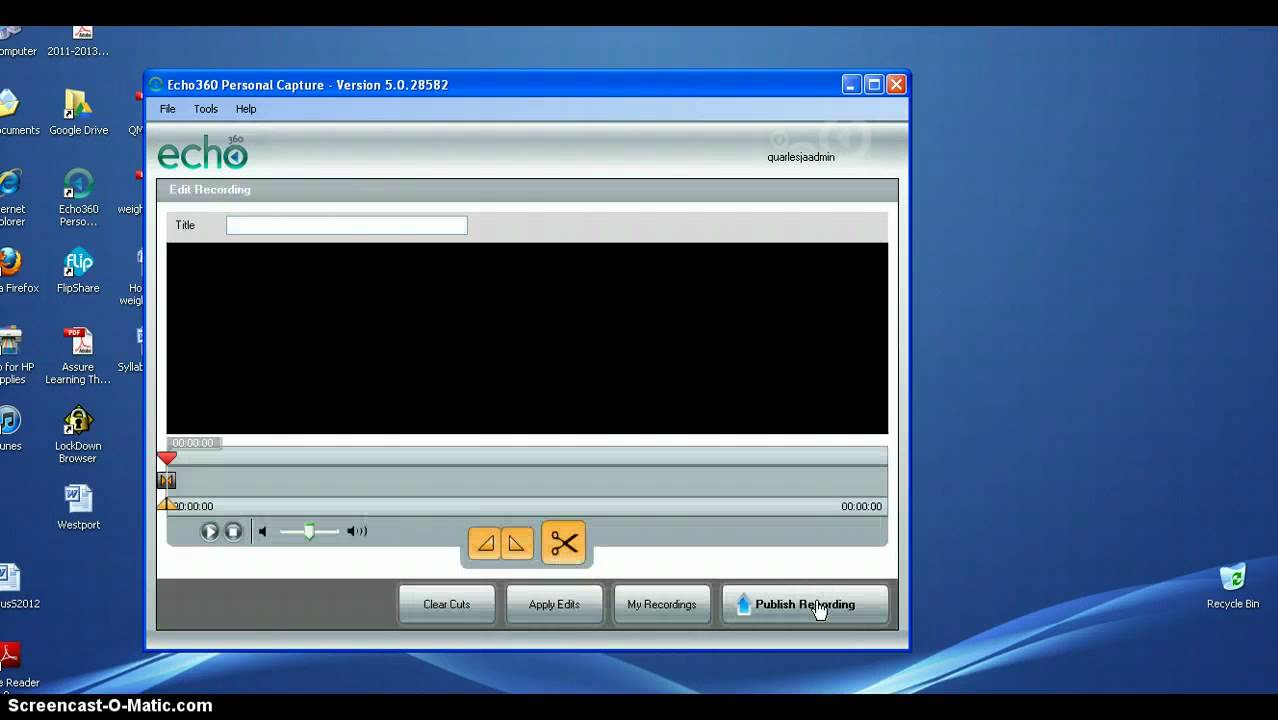
Task: Click into the Title input field
Action: (x=347, y=225)
